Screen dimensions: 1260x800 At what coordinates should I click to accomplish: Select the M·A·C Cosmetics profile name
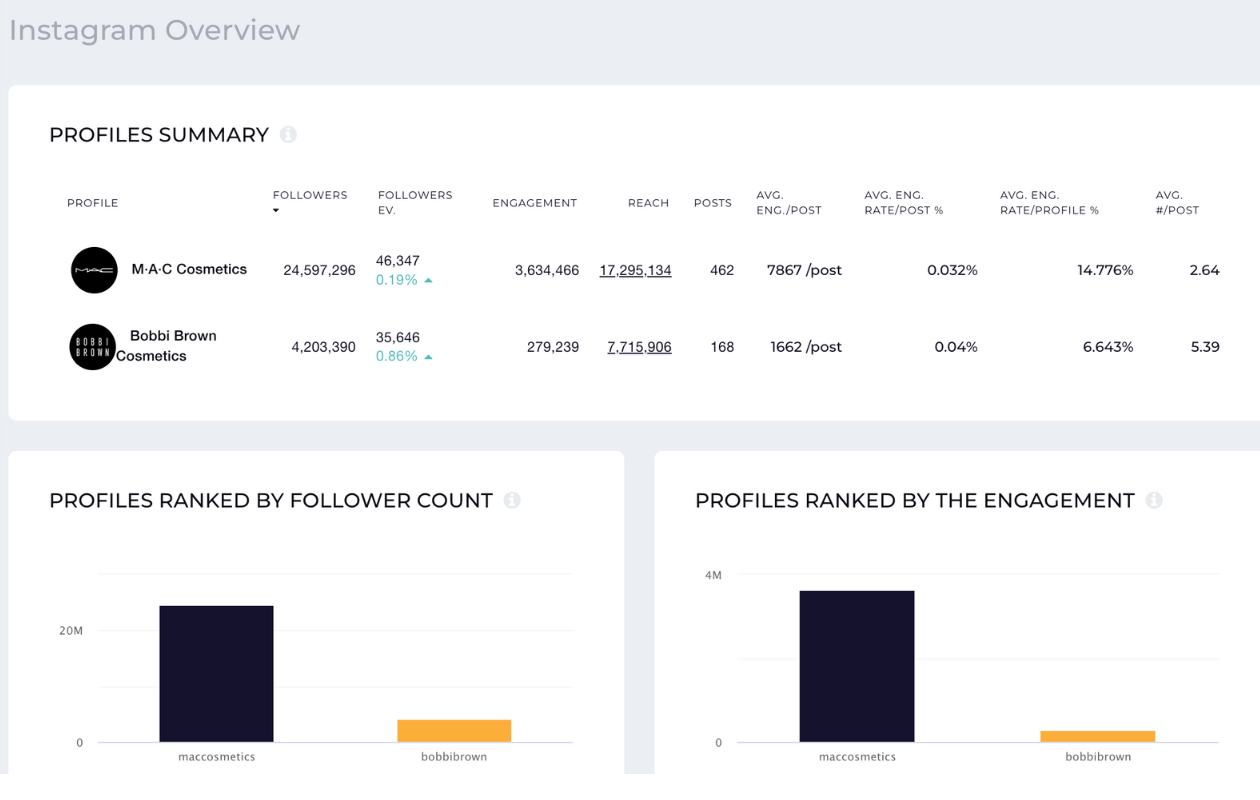pyautogui.click(x=189, y=269)
